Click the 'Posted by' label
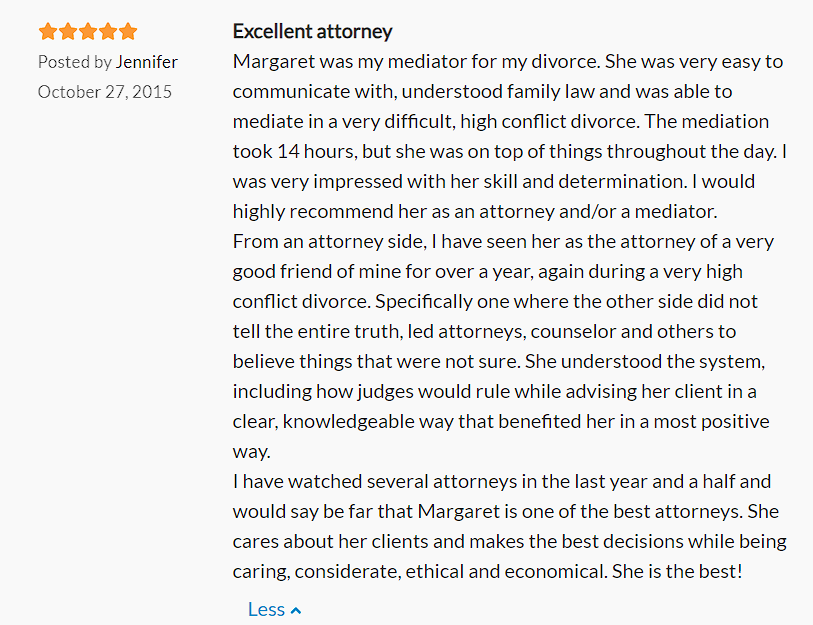The width and height of the screenshot is (813, 625). [75, 62]
